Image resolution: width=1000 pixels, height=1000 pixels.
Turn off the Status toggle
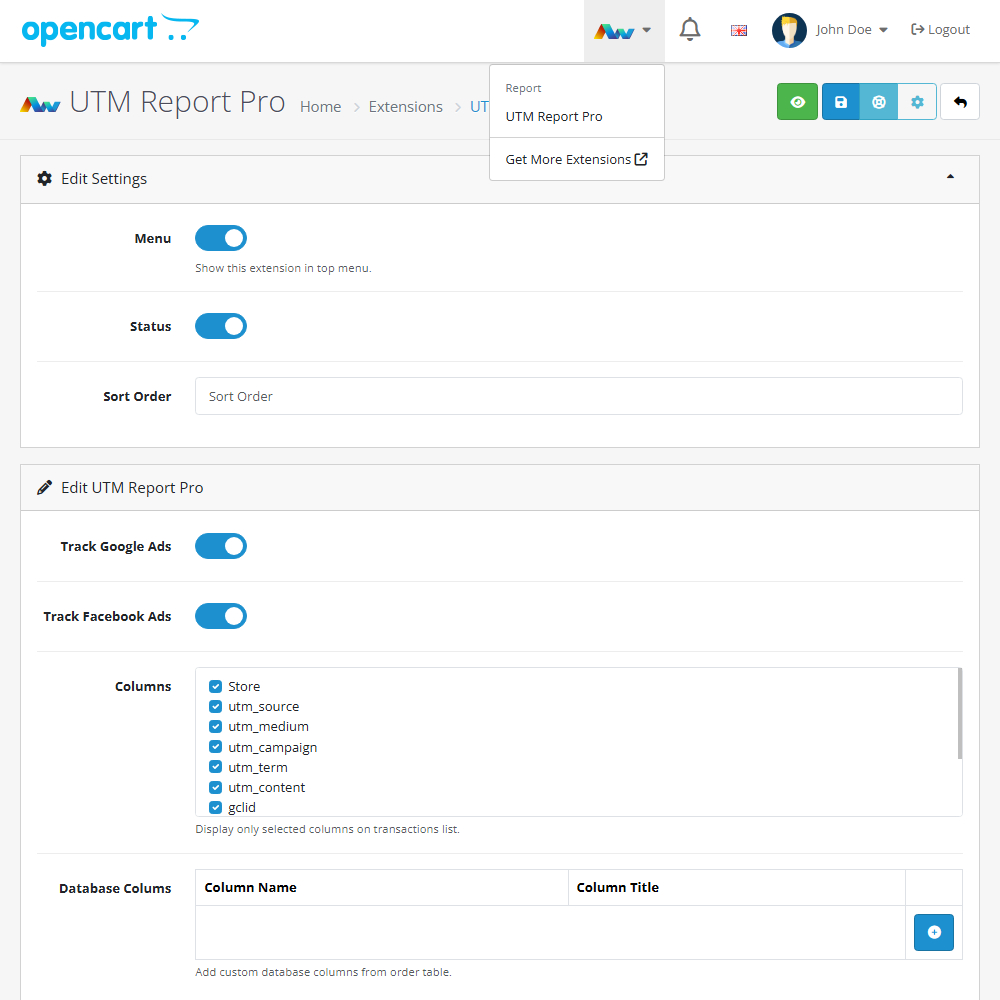pyautogui.click(x=221, y=326)
